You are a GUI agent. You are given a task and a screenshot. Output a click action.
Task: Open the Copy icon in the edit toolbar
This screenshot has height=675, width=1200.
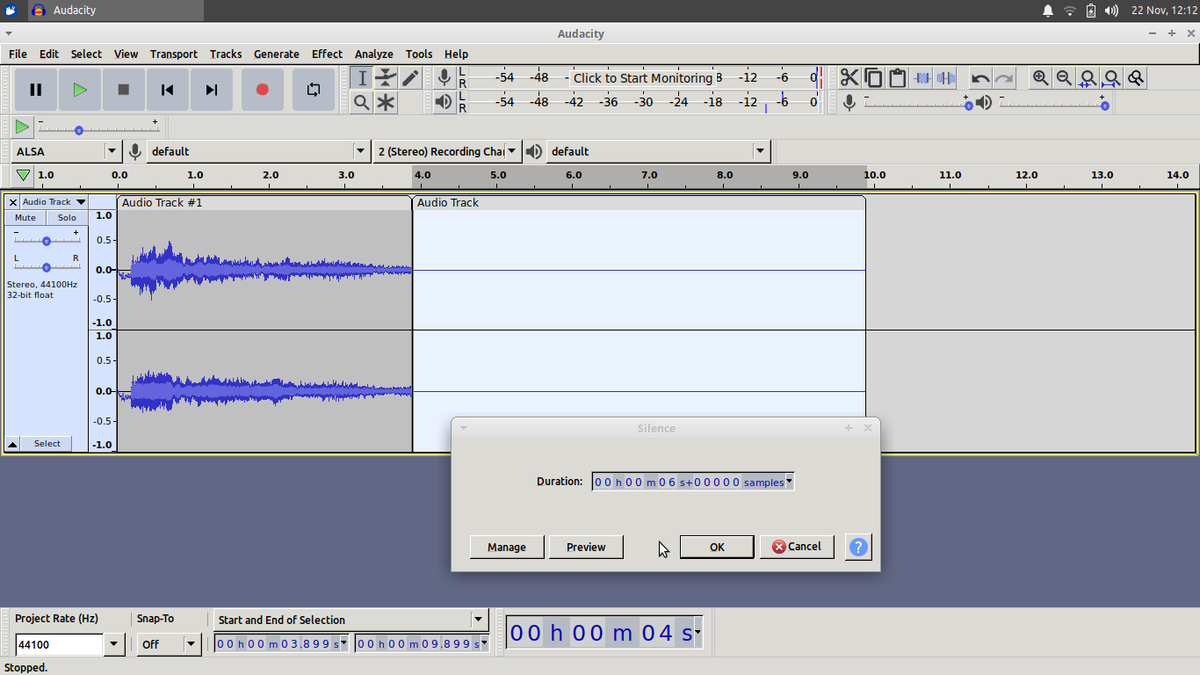872,77
